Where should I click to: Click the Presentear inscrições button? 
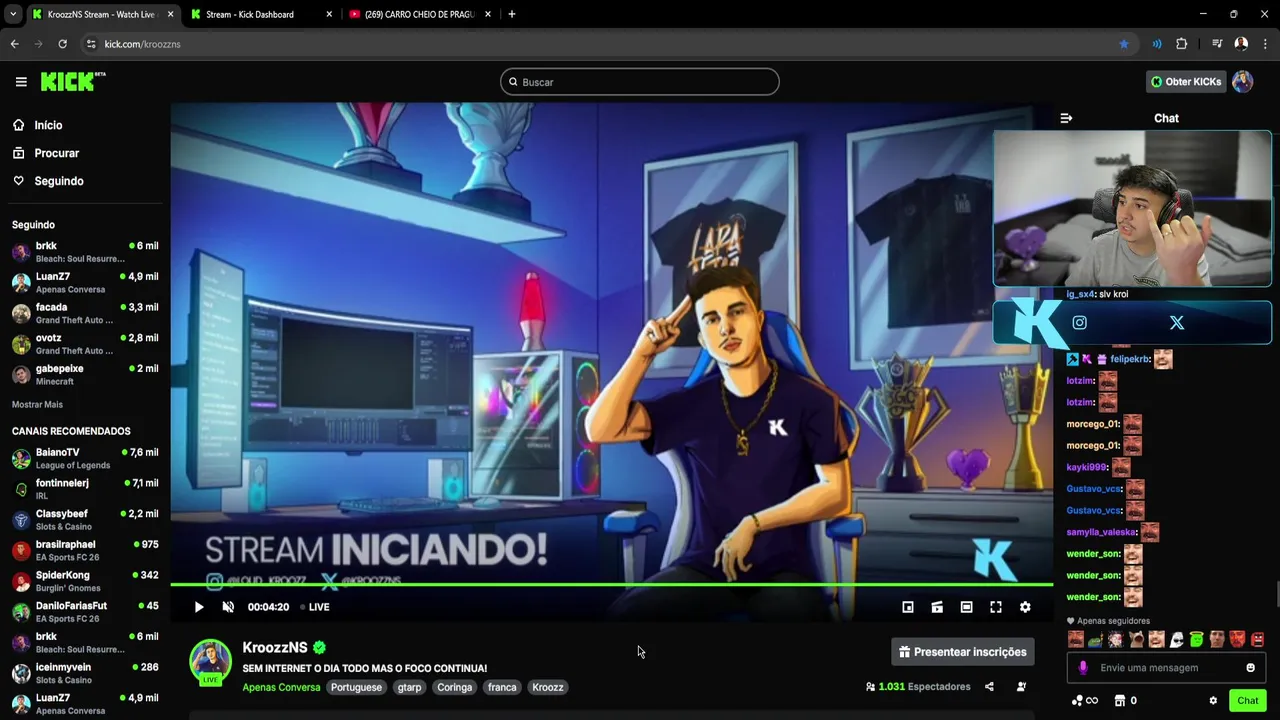tap(963, 652)
